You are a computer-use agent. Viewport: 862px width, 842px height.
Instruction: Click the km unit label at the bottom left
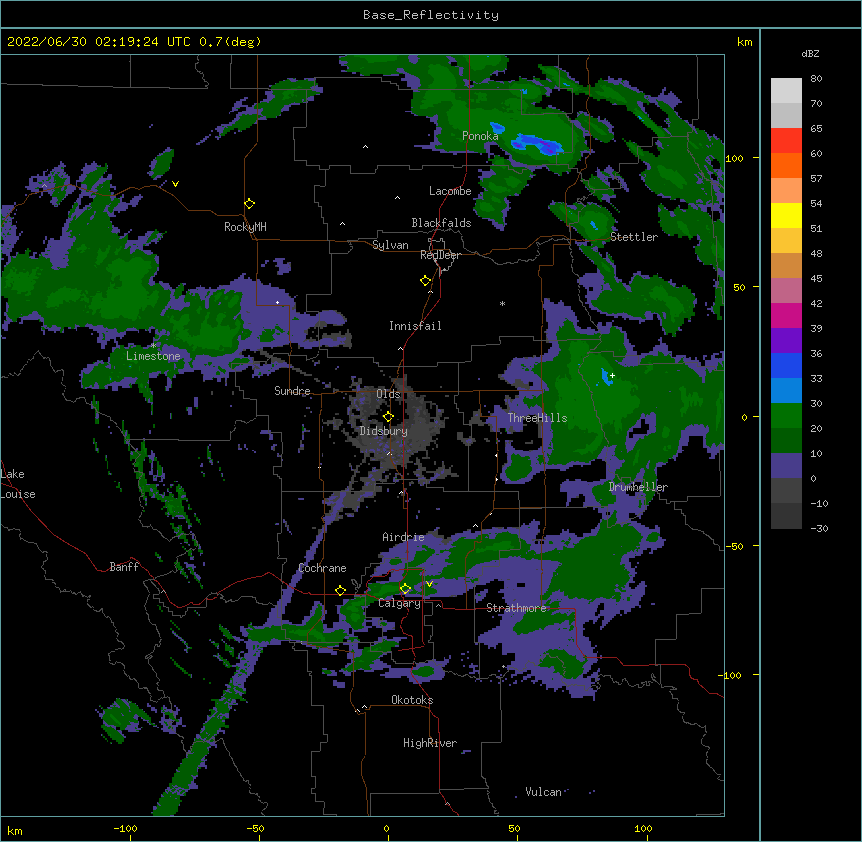[15, 830]
